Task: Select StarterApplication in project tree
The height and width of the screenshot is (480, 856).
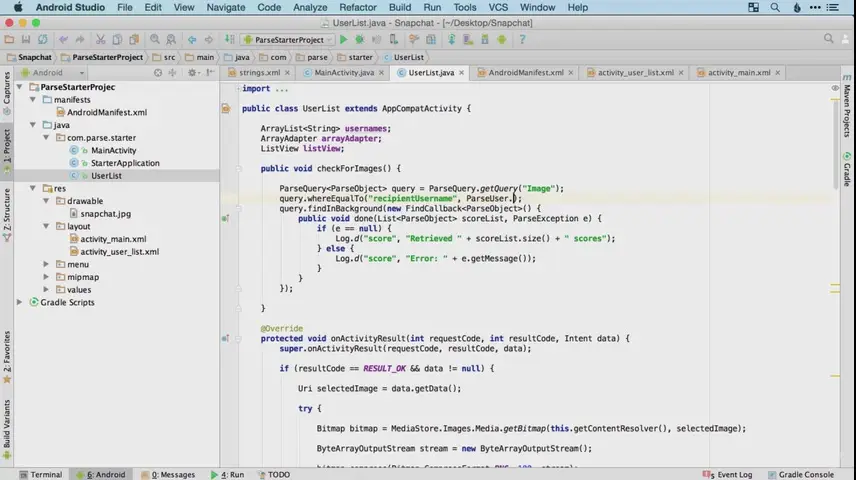Action: (125, 163)
